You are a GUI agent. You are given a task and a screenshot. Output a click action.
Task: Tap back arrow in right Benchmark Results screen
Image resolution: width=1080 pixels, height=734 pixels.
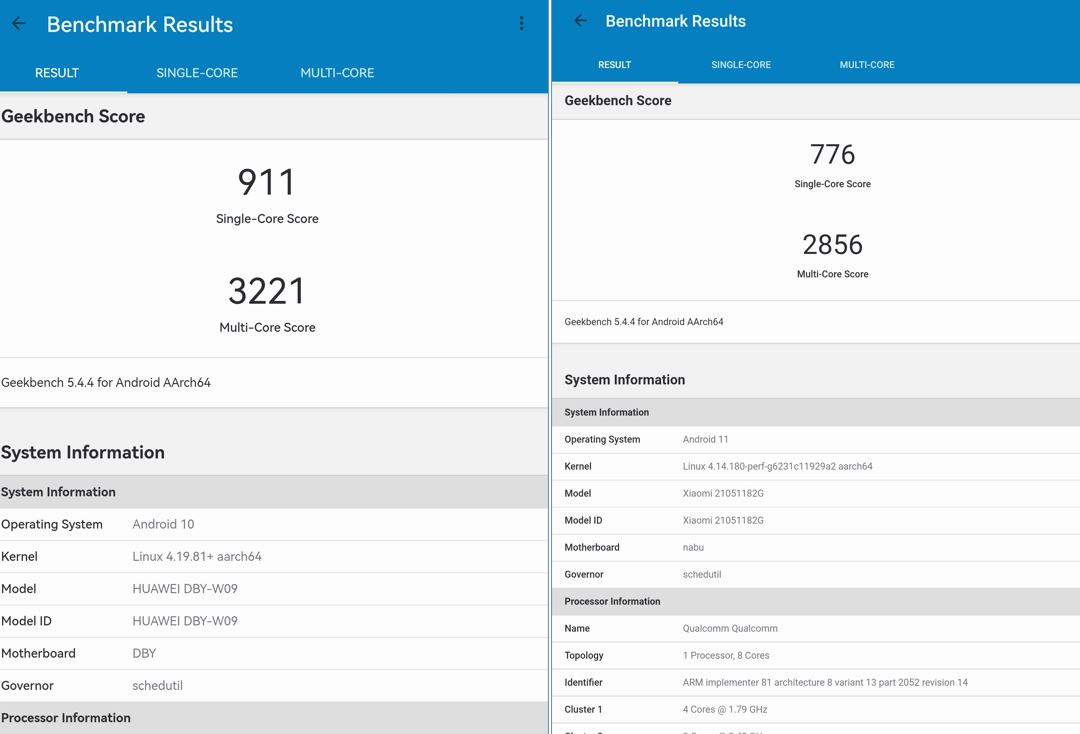point(581,21)
